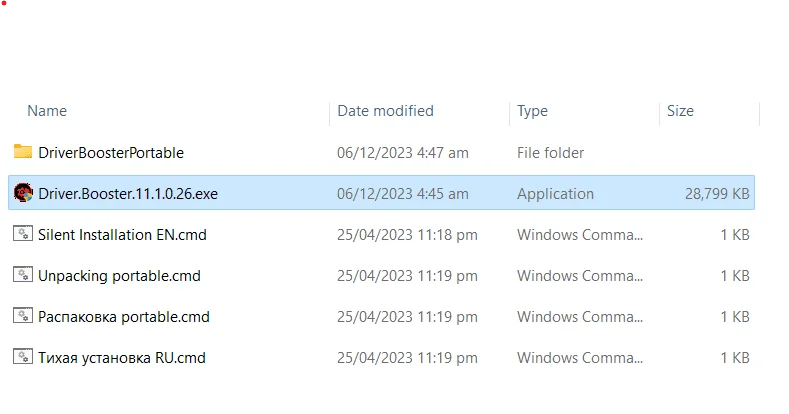
Task: Click the Распаковка portable.cmd file icon
Action: pos(23,316)
